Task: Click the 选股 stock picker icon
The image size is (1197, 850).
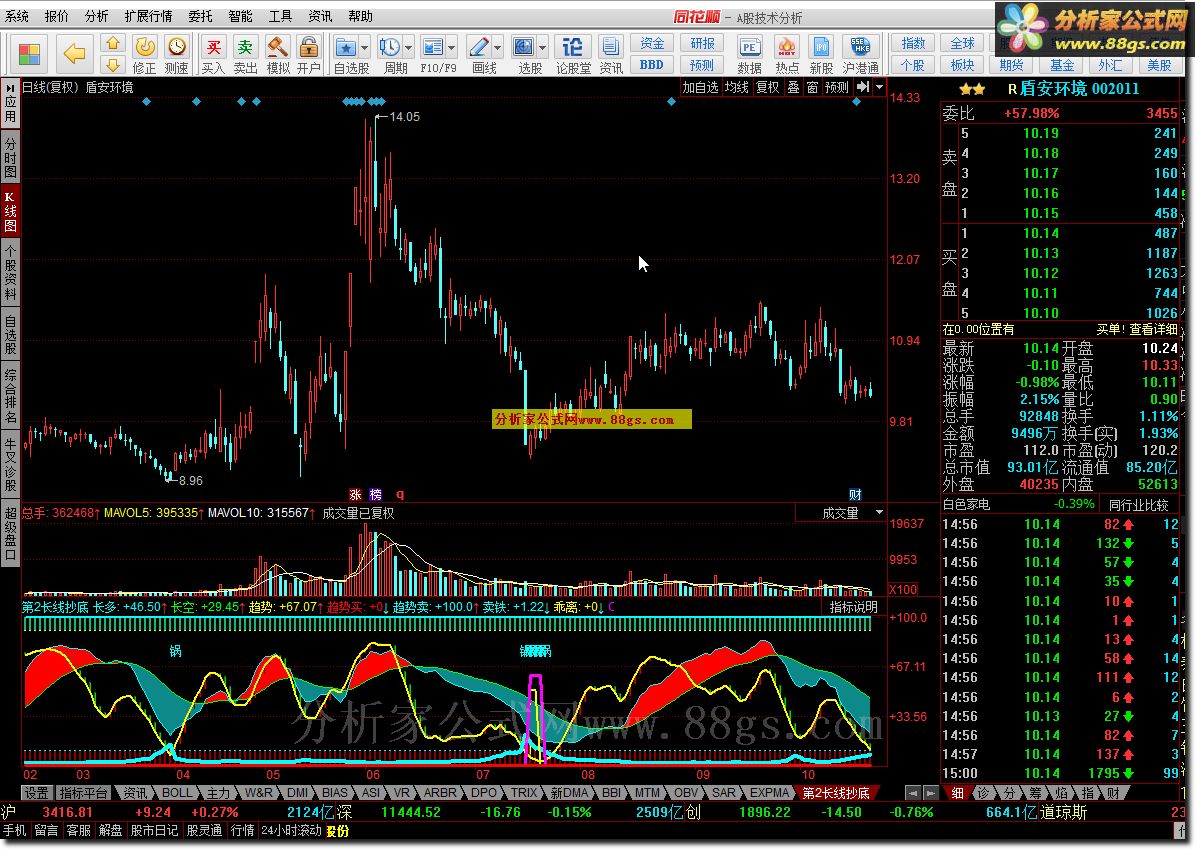Action: tap(524, 48)
